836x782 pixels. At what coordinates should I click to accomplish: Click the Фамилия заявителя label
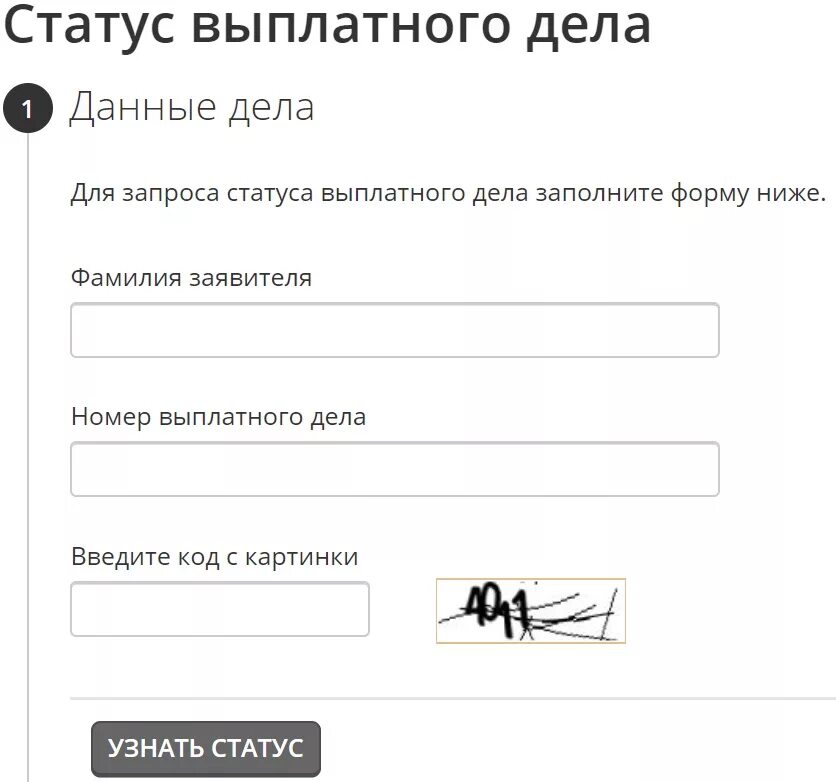point(191,278)
